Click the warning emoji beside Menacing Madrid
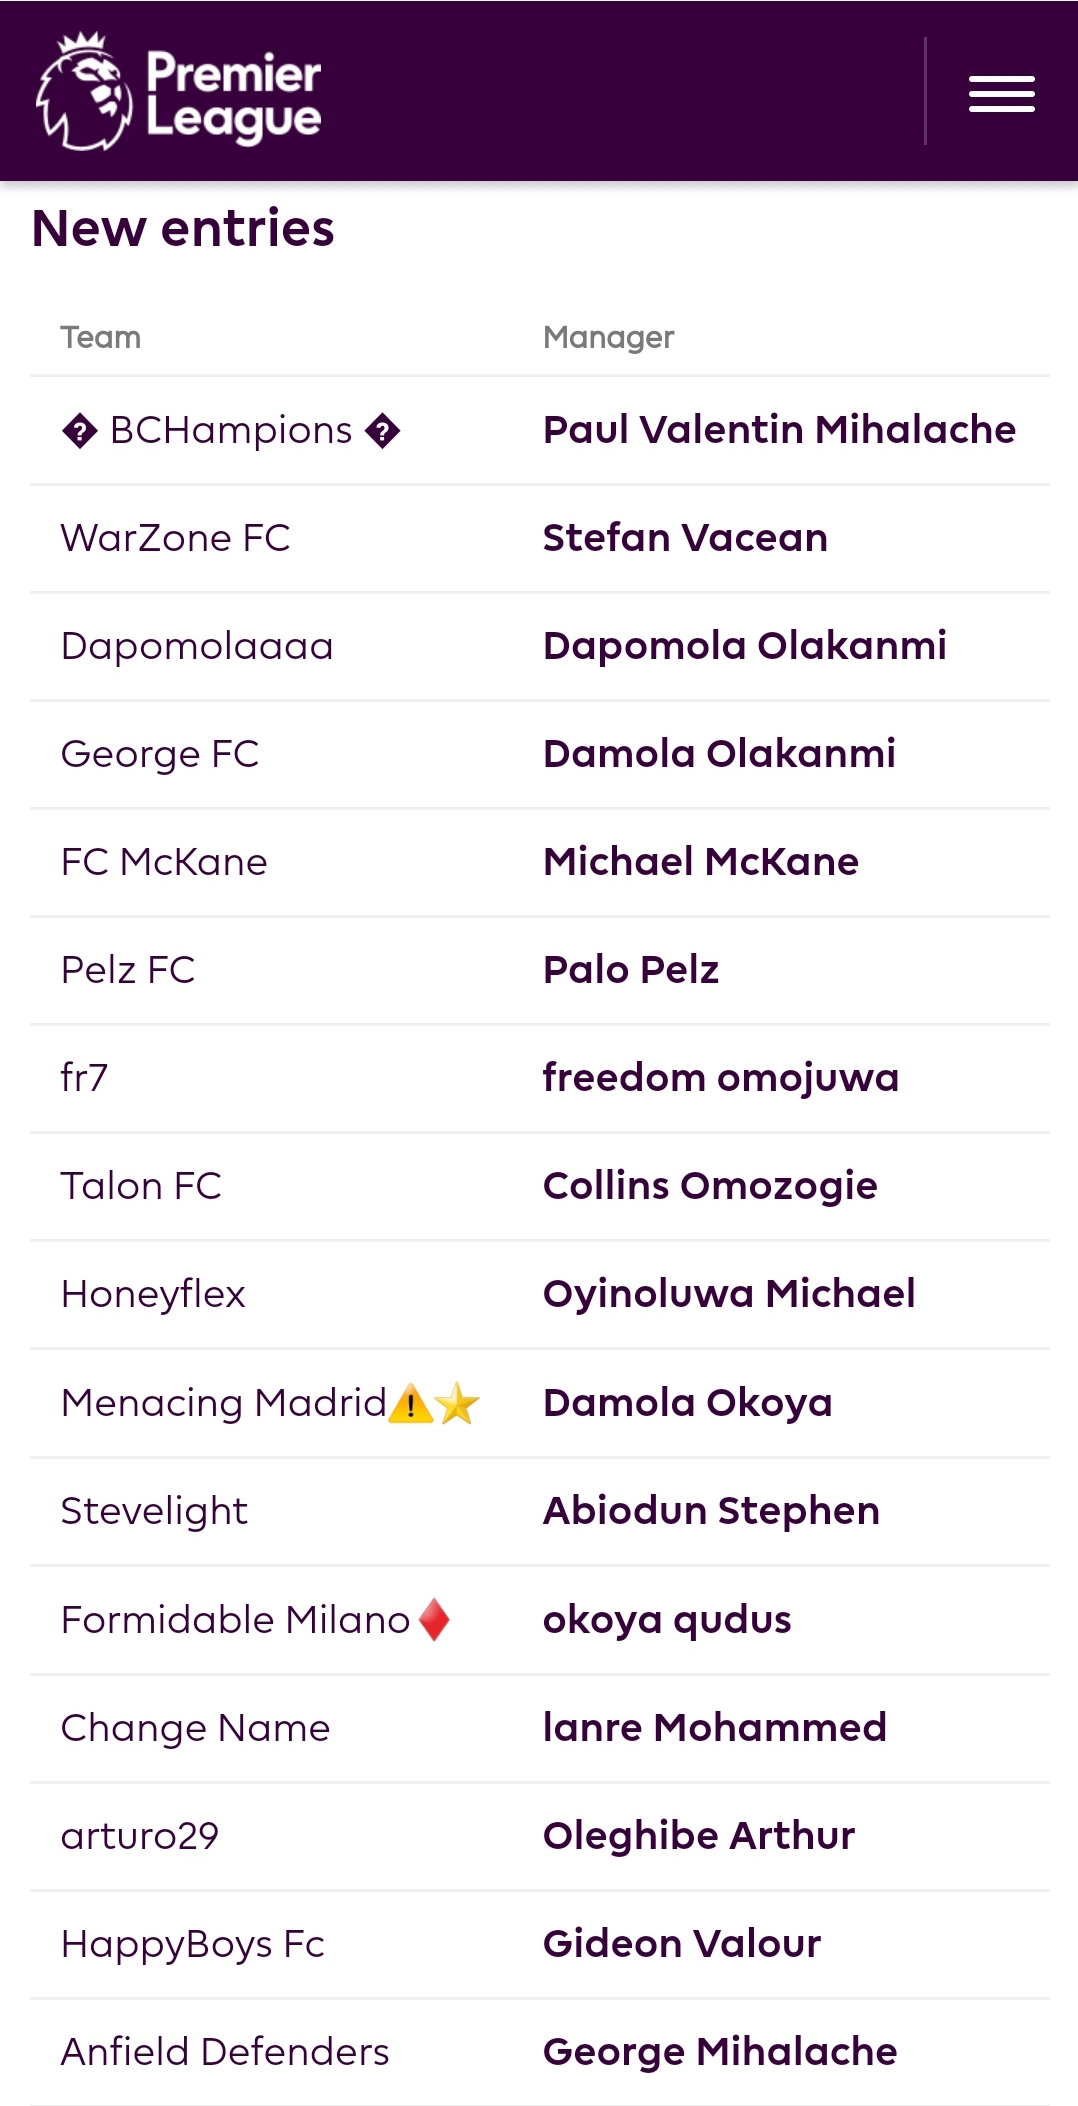 tap(410, 1403)
